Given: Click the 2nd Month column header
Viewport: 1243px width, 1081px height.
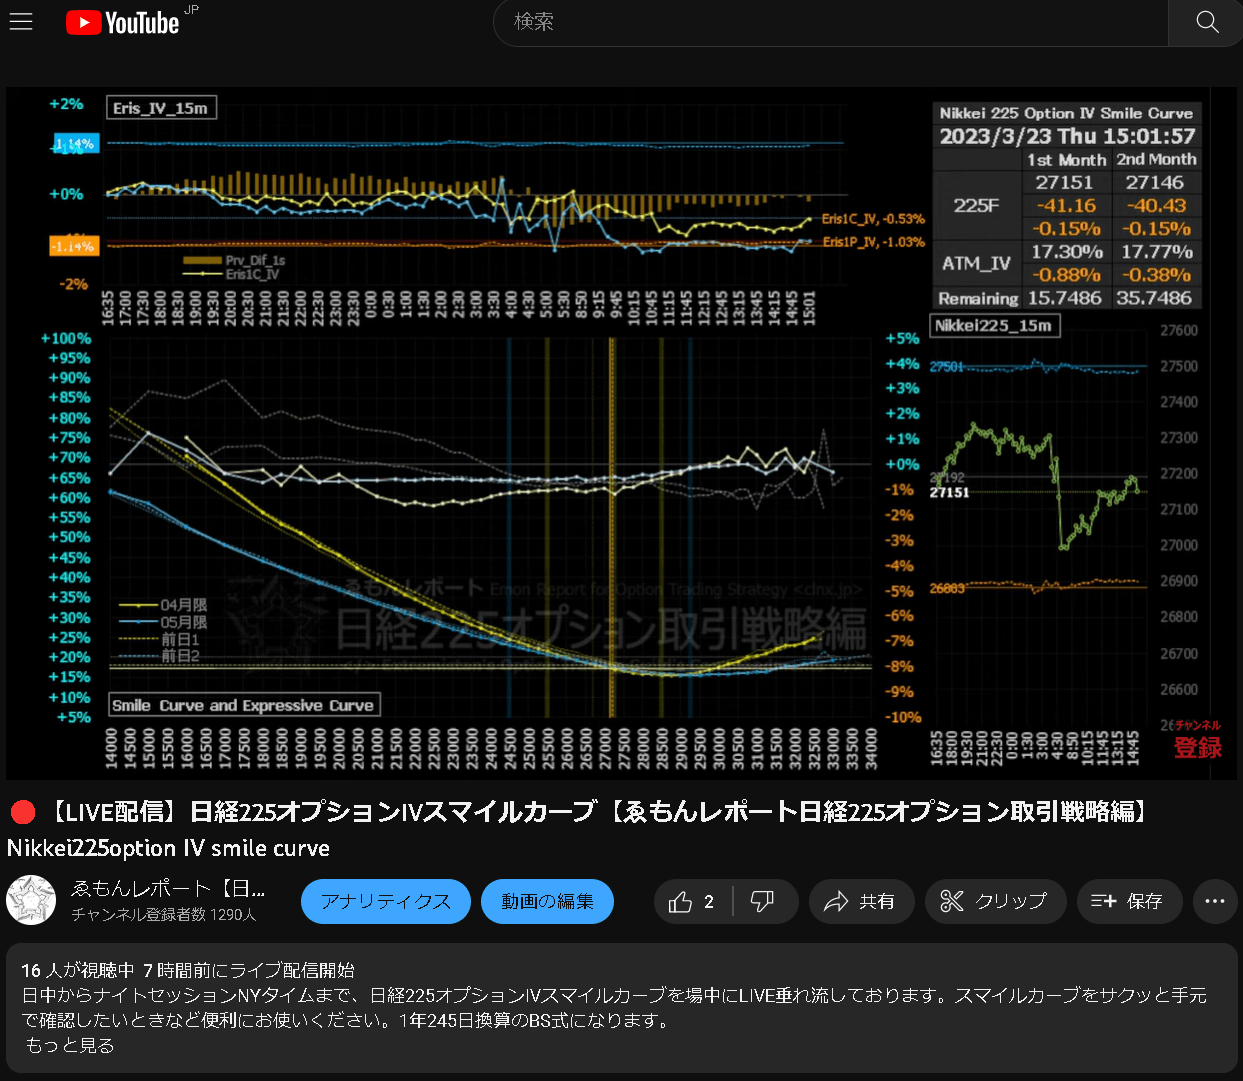Looking at the screenshot, I should [x=1156, y=159].
